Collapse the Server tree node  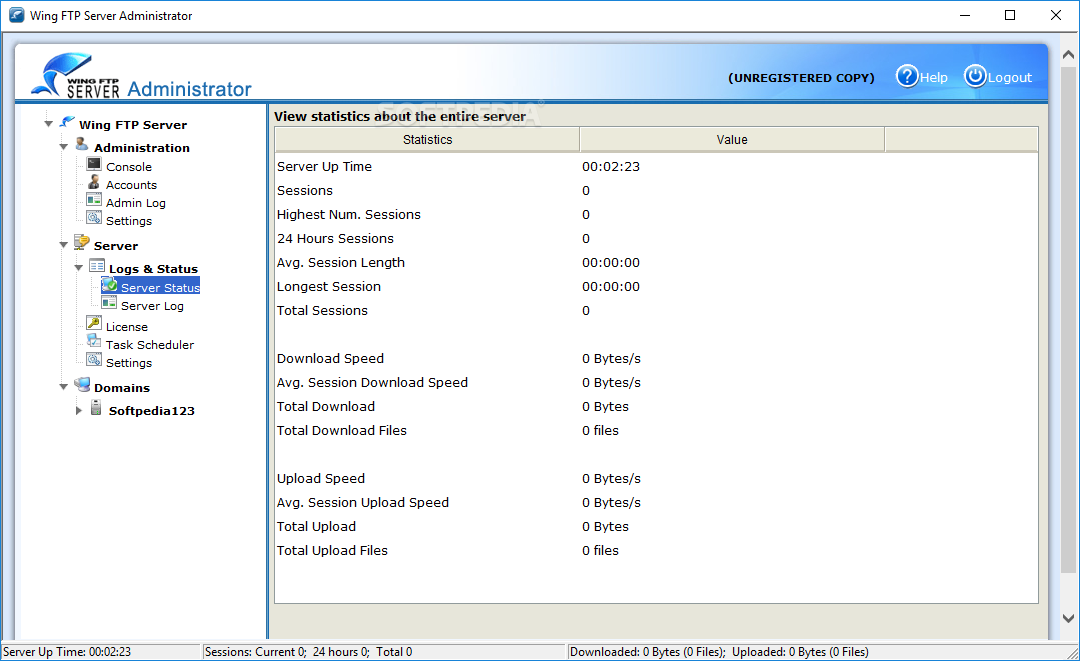pyautogui.click(x=63, y=244)
